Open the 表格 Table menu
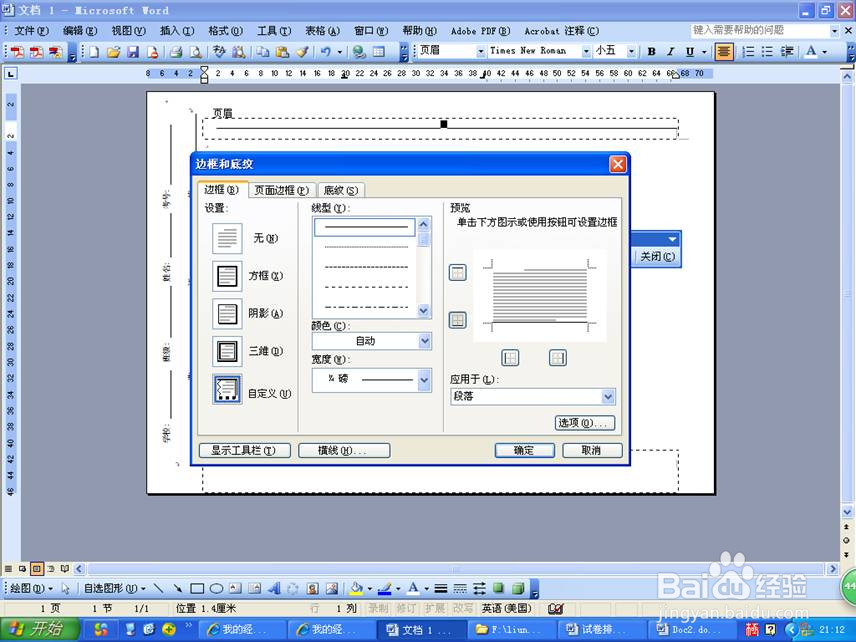Screen dimensions: 856x642 pos(323,31)
